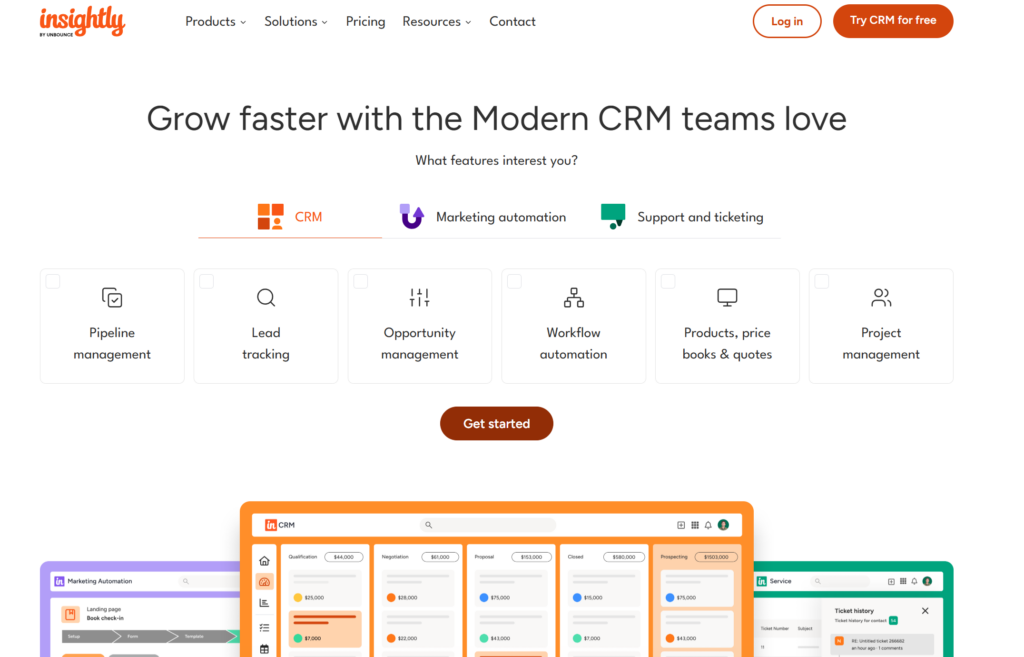This screenshot has height=657, width=1024.
Task: Click the 'Marketing Automation' preview title
Action: tap(100, 581)
